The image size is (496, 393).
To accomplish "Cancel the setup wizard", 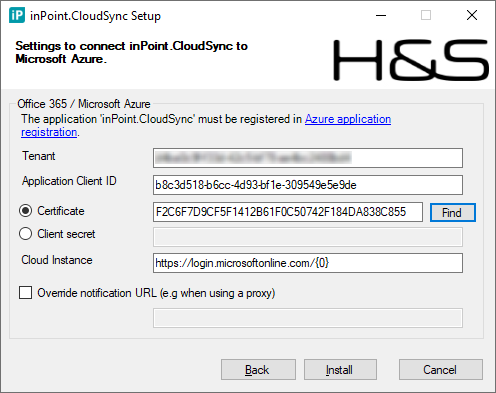I will pyautogui.click(x=440, y=369).
